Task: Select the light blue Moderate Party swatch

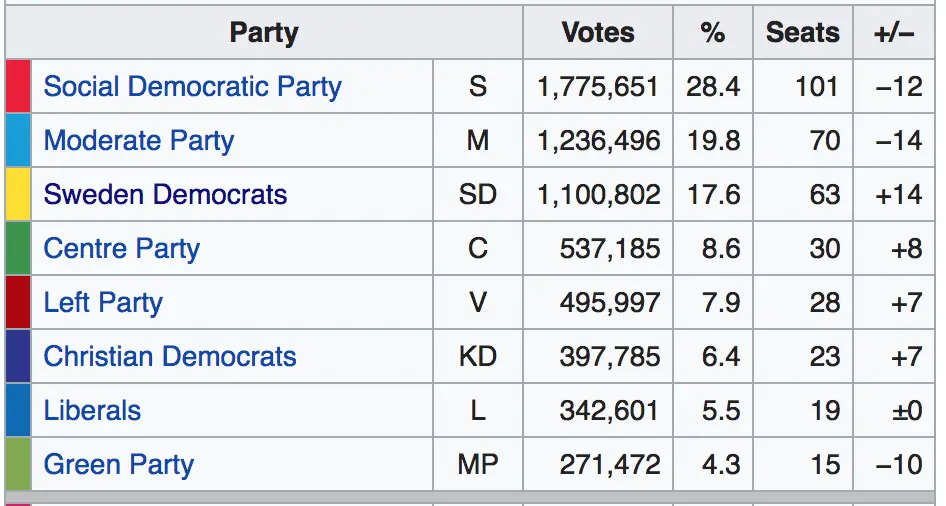Action: (x=18, y=141)
